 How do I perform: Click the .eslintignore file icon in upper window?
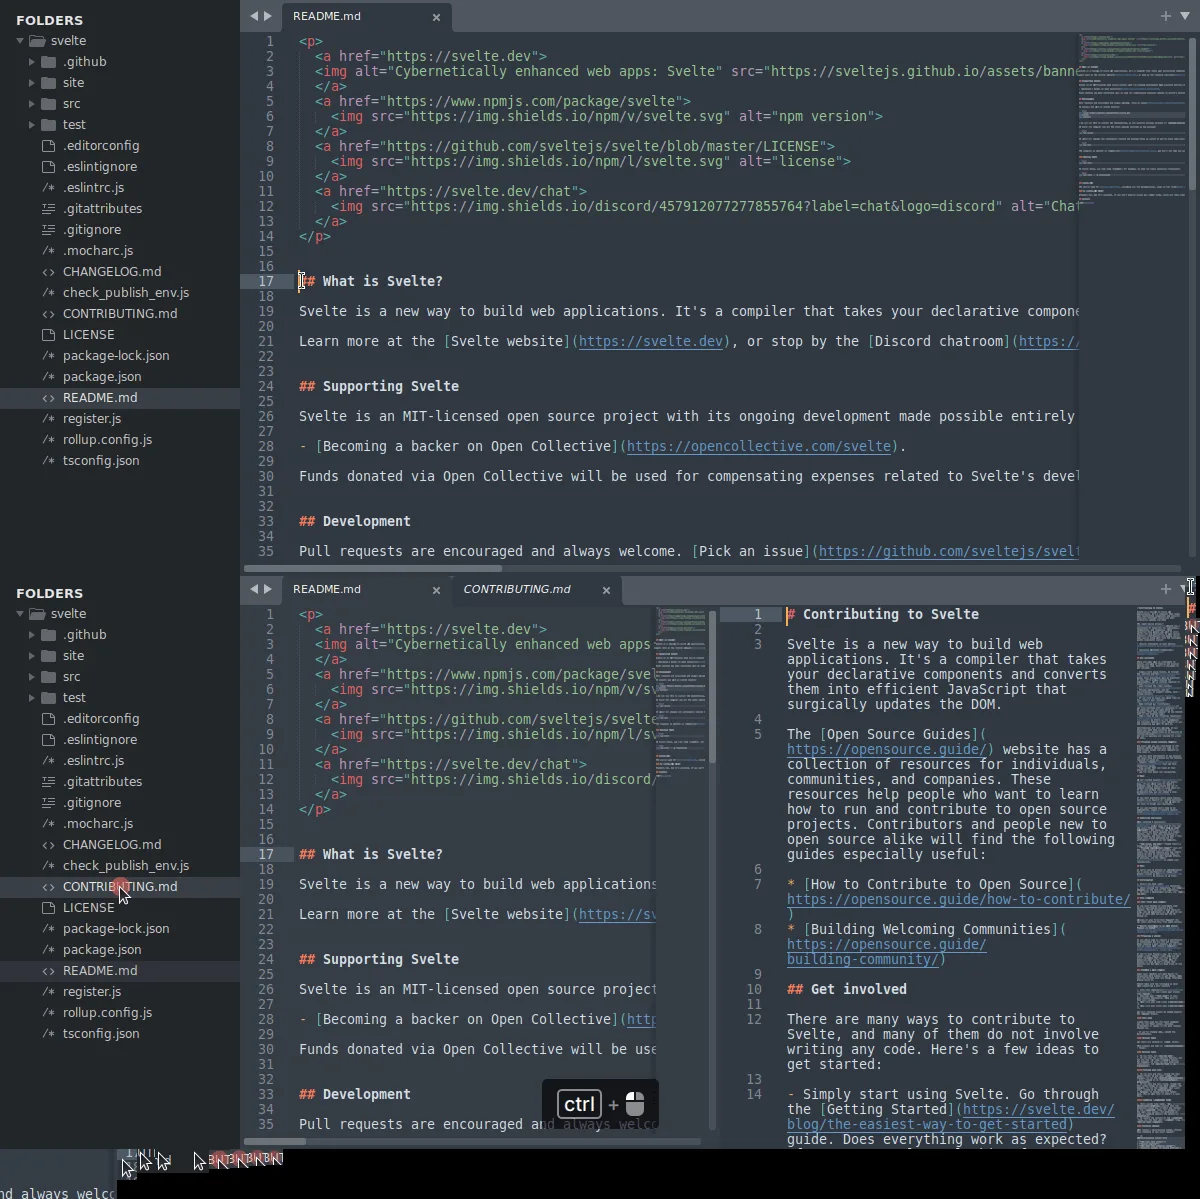[48, 167]
